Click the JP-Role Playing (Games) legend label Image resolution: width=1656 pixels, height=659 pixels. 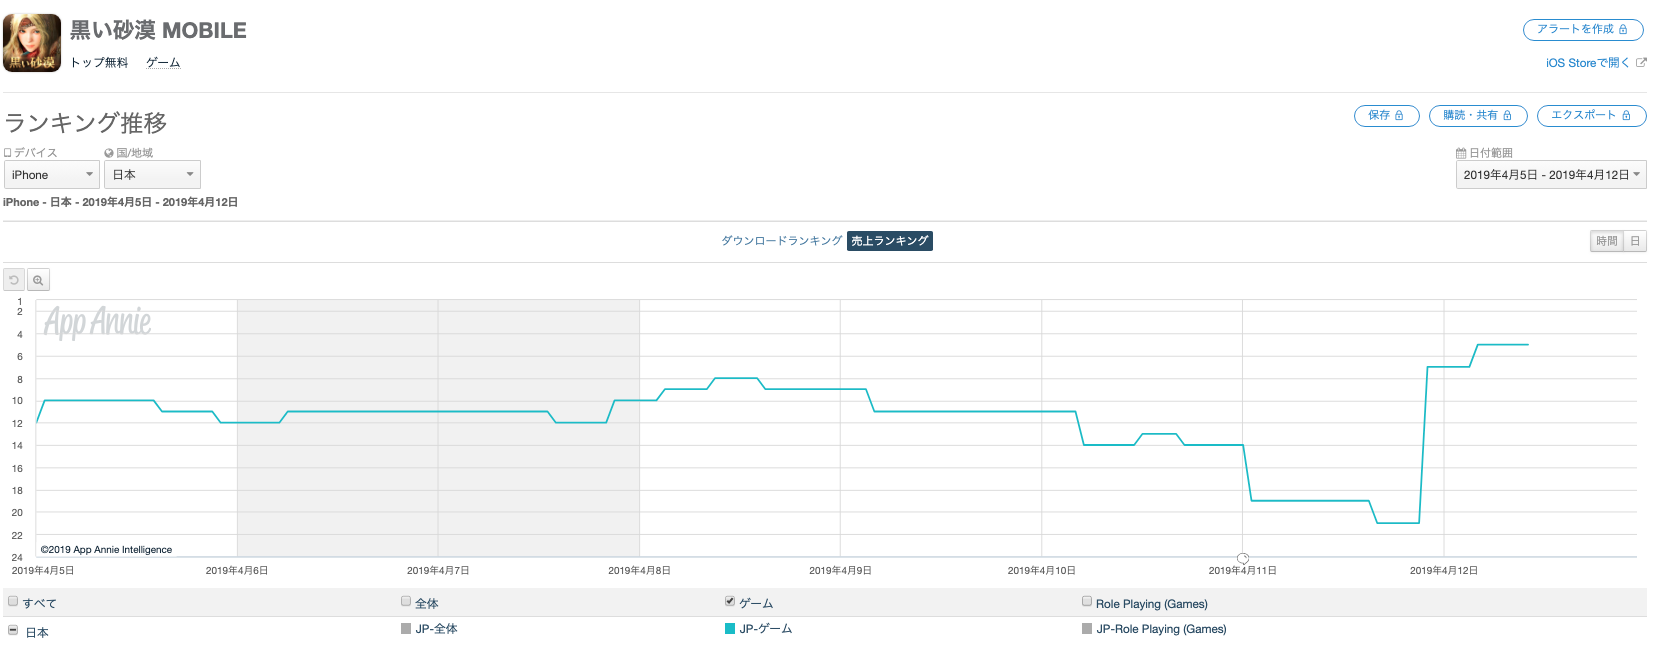pos(1162,629)
